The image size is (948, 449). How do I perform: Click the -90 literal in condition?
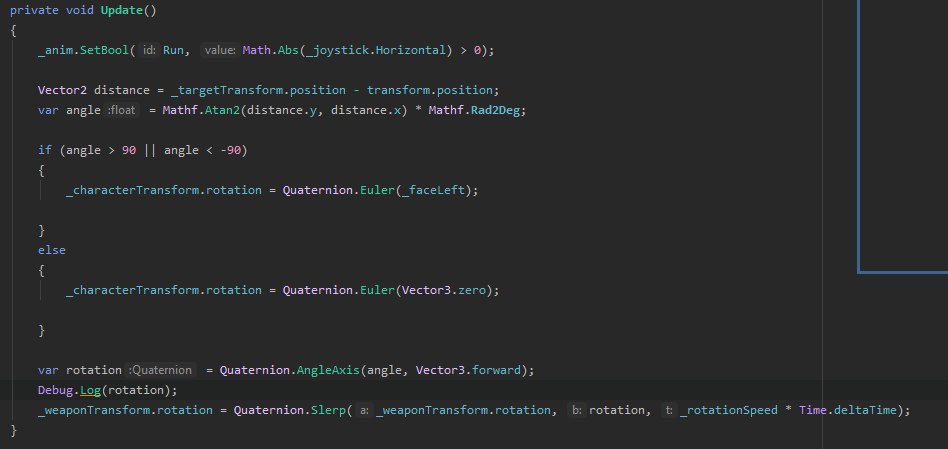pos(231,150)
